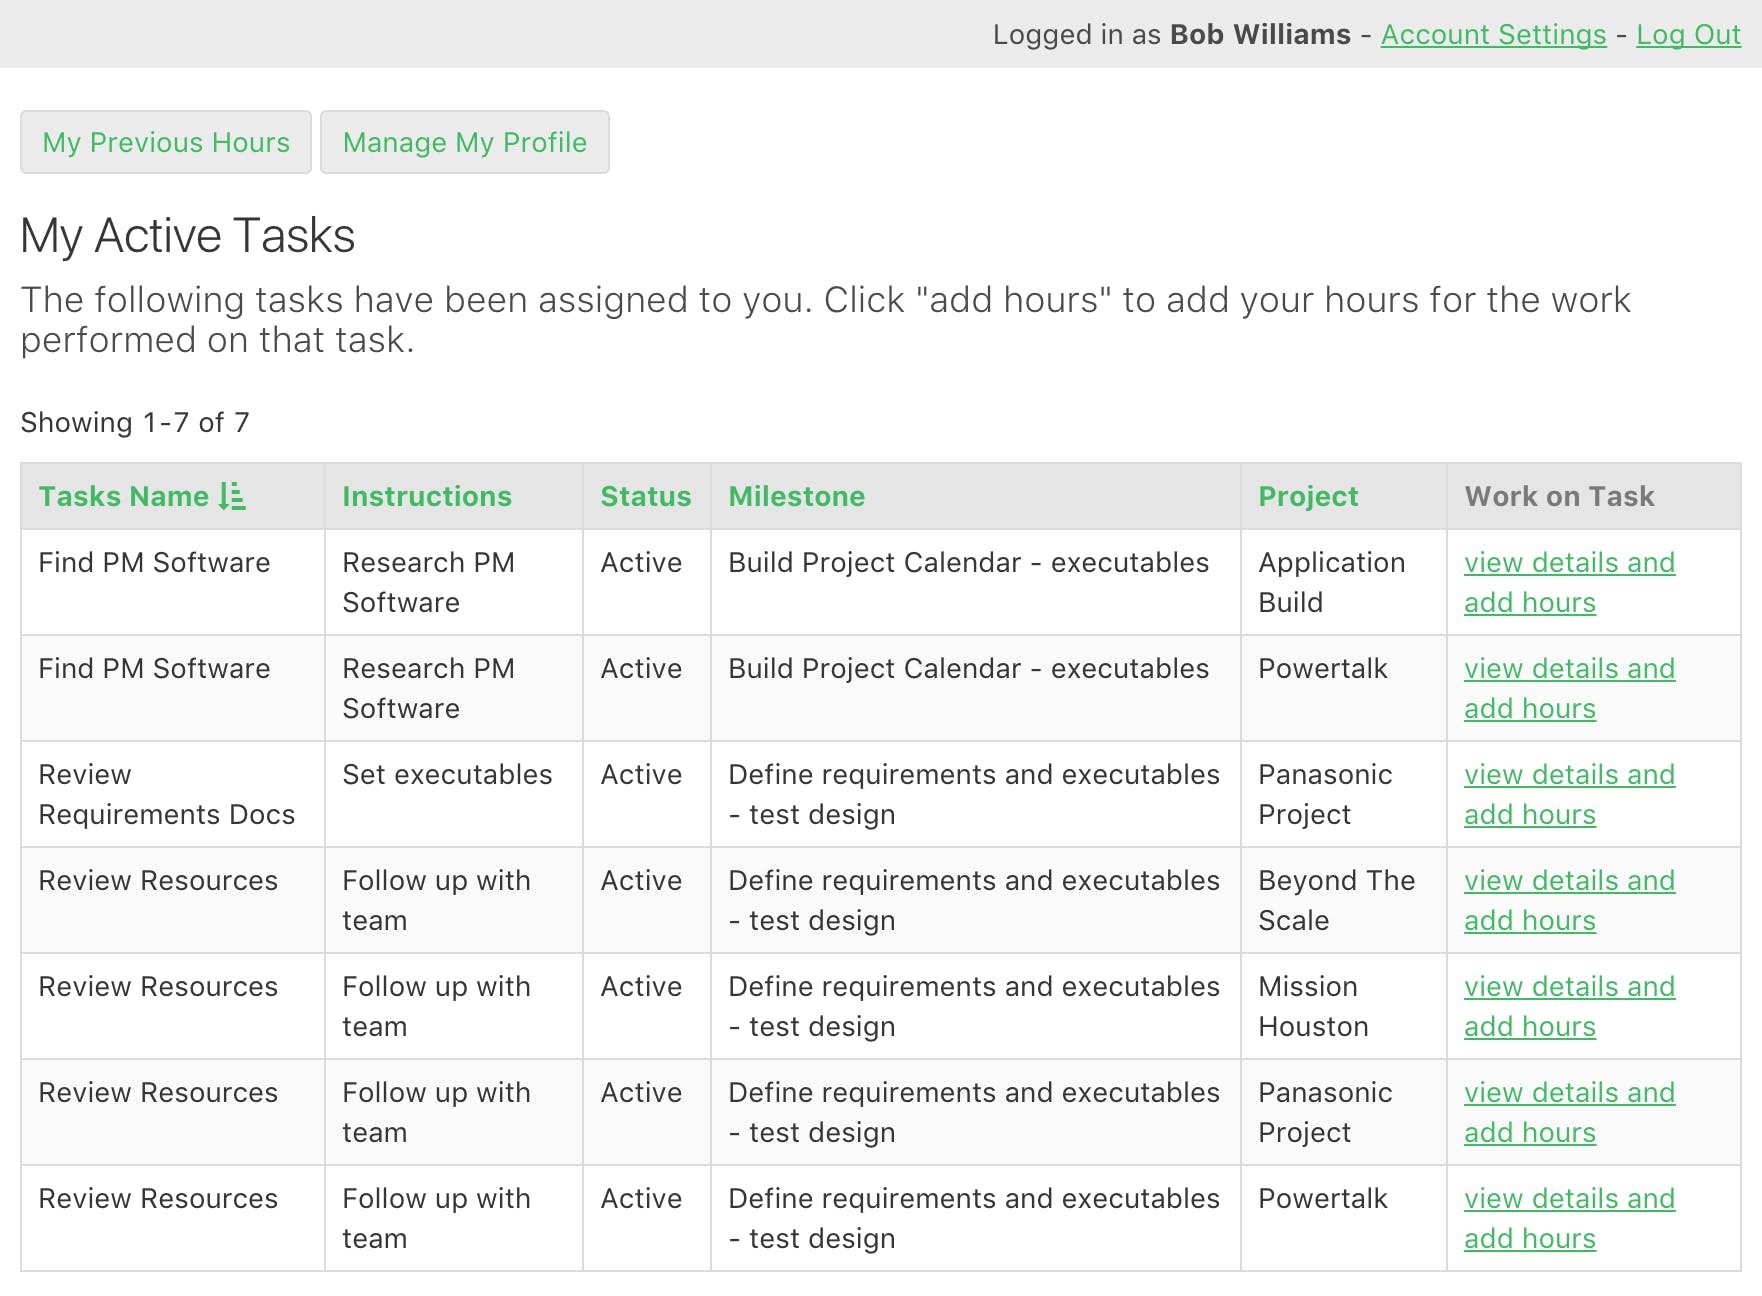Open My Previous Hours page

pos(166,142)
